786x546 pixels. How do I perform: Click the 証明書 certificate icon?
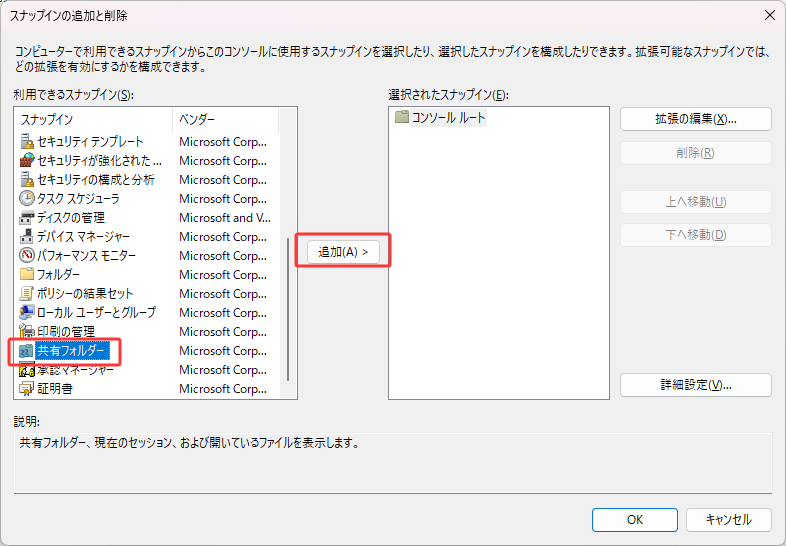pyautogui.click(x=27, y=388)
